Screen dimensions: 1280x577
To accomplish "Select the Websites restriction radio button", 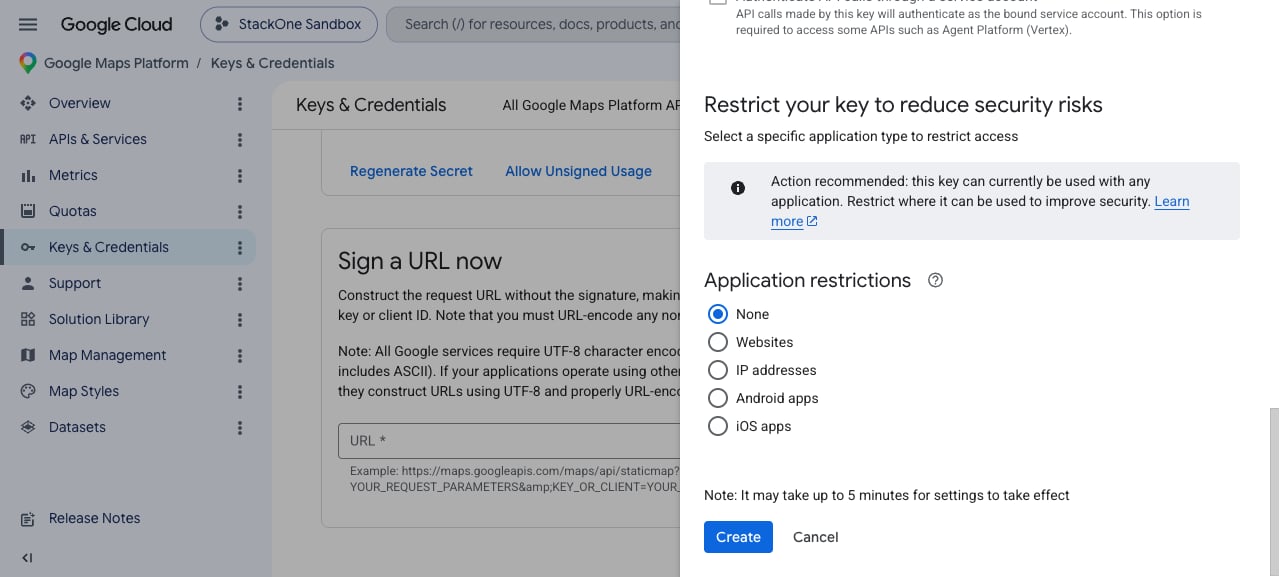I will click(718, 342).
